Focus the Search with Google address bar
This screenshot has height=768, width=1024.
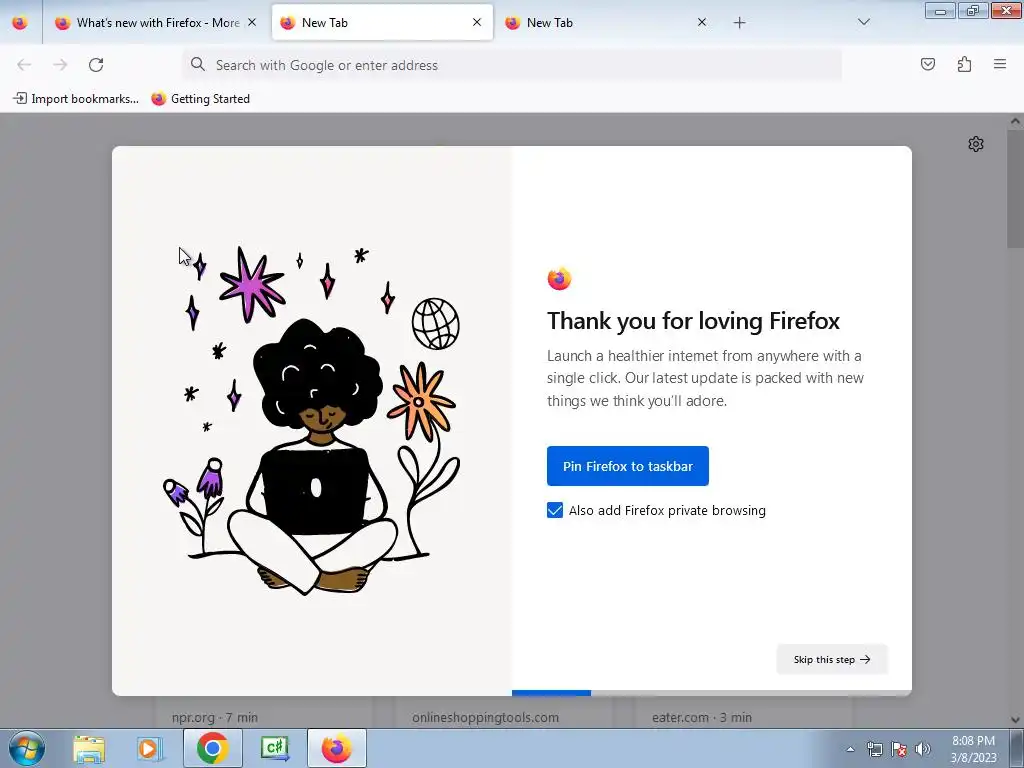pos(511,65)
